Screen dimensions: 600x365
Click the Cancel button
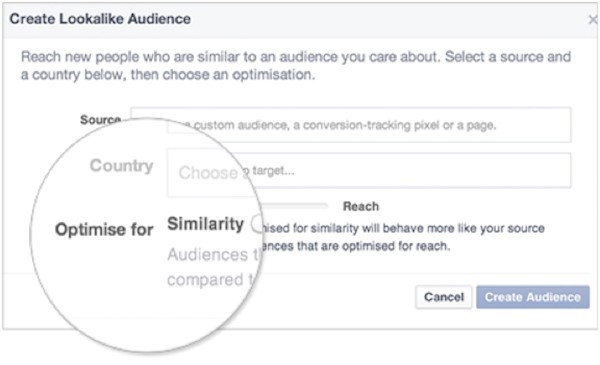point(443,297)
